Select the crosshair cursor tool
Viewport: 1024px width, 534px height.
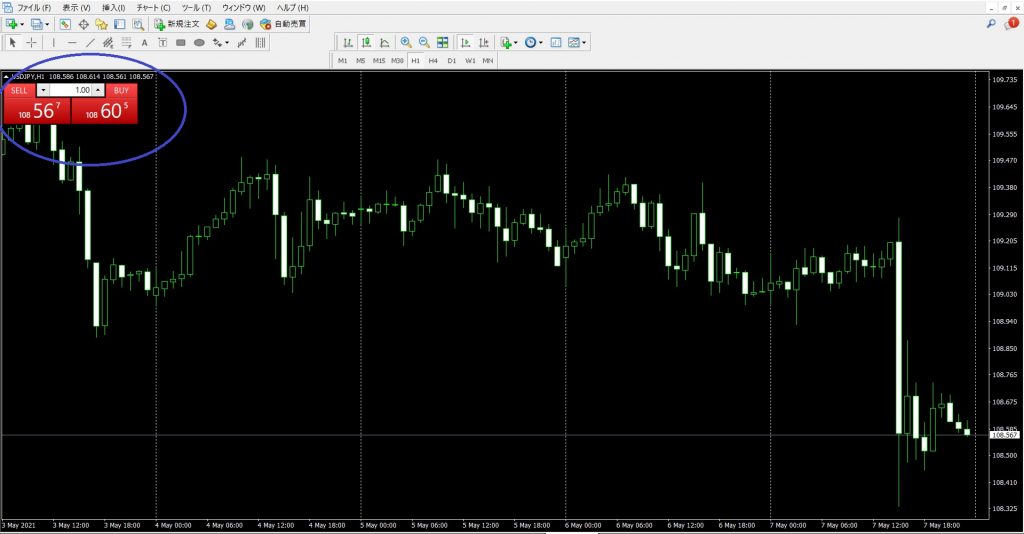click(x=31, y=43)
